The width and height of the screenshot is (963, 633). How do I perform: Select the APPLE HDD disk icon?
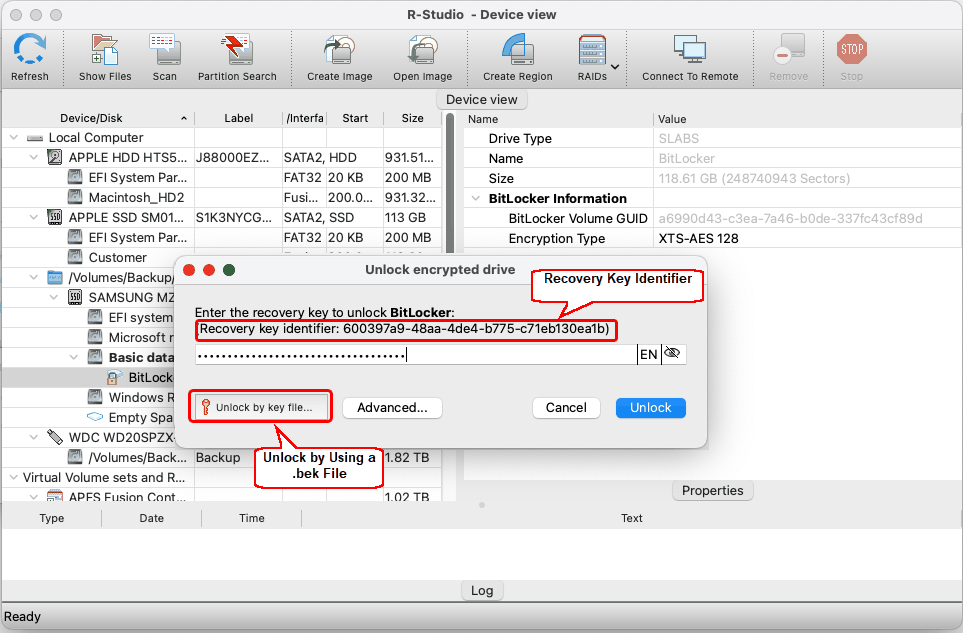click(x=55, y=158)
